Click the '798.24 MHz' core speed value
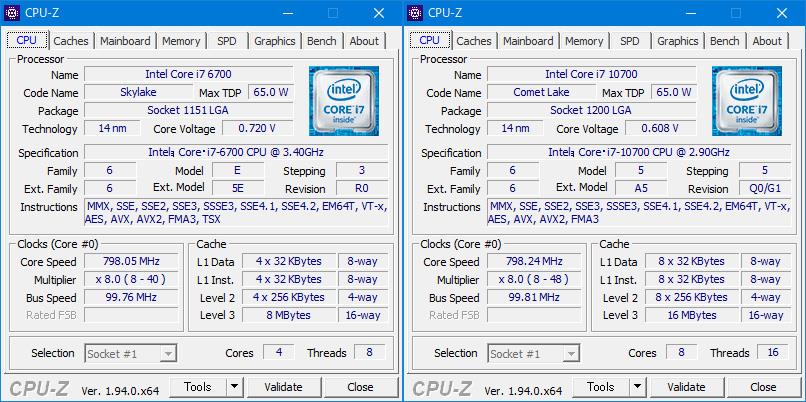 (x=535, y=261)
